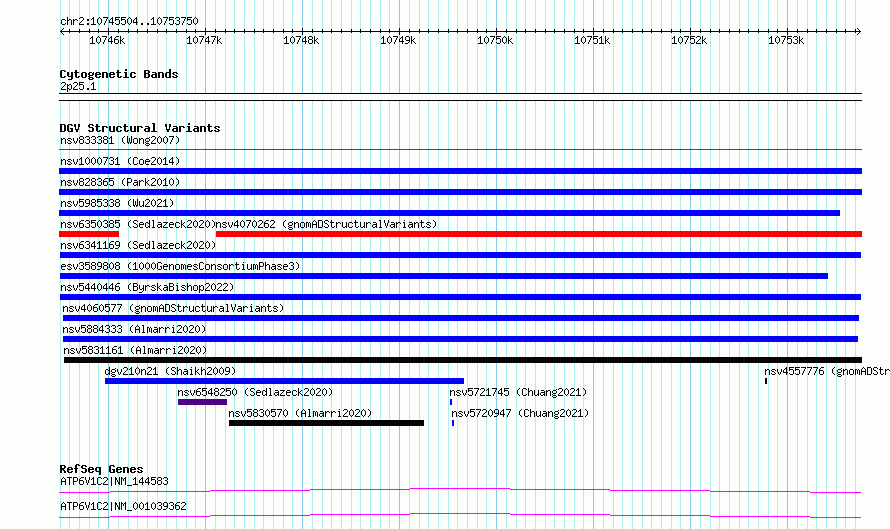
Task: Click the purple bar under nsv6548250
Action: tap(203, 402)
